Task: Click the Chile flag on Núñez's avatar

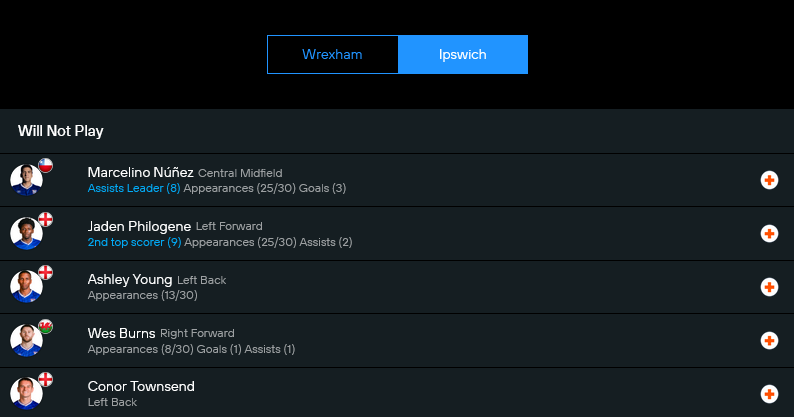Action: [x=45, y=165]
